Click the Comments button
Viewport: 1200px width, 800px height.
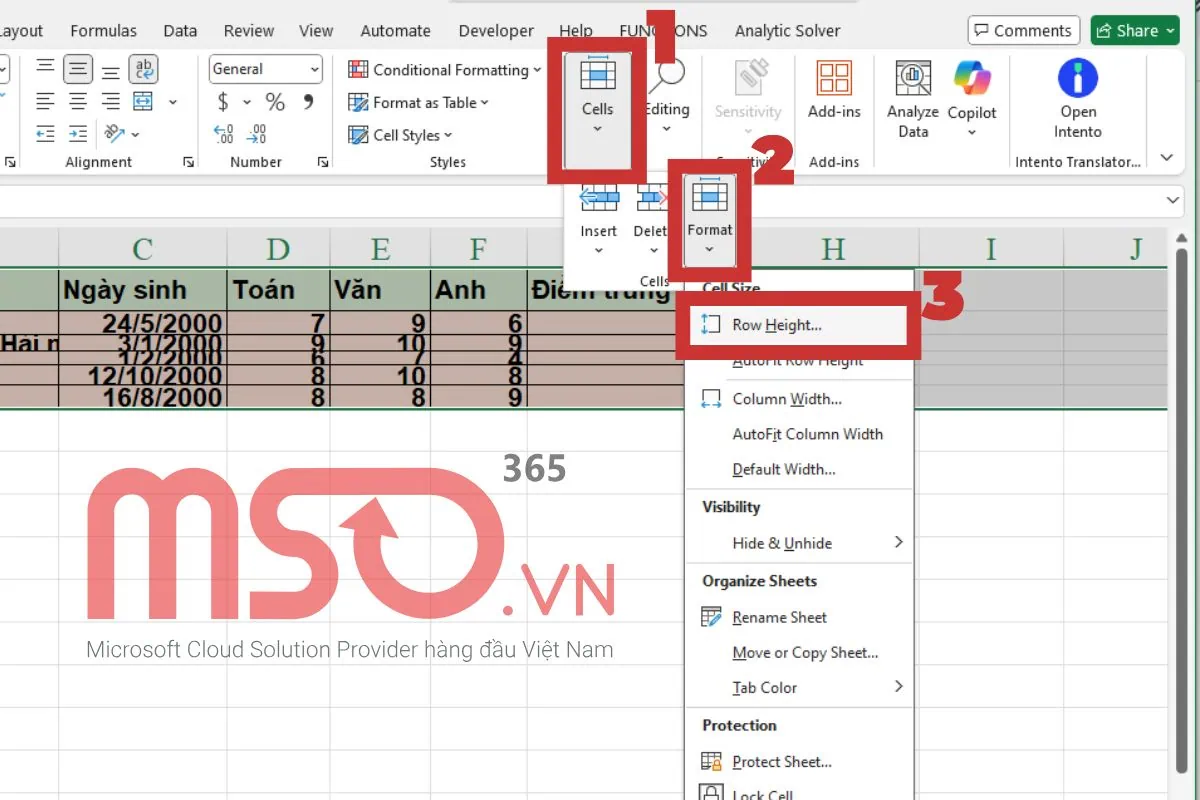click(1023, 31)
